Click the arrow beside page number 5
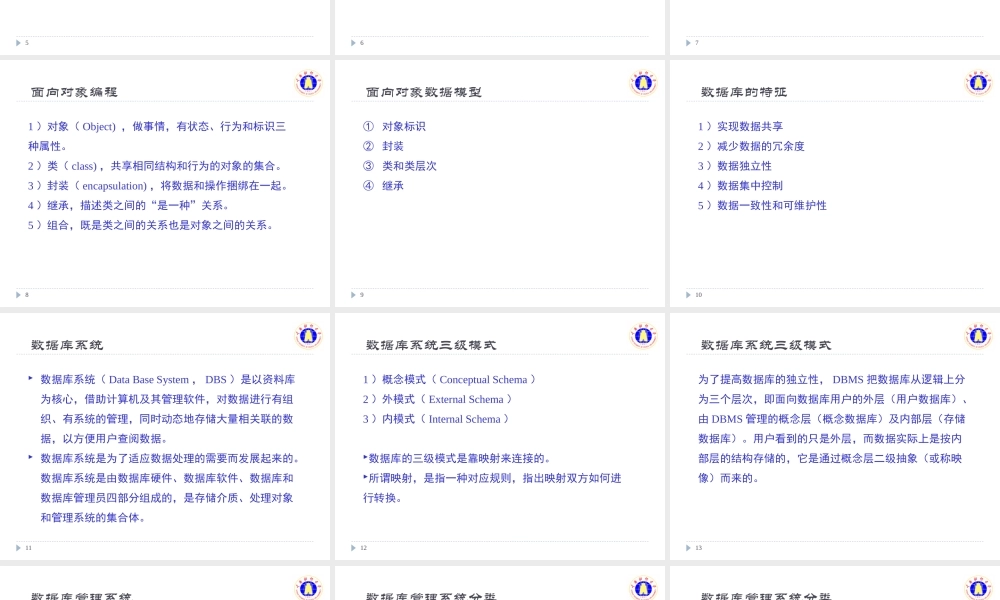This screenshot has height=600, width=1000. point(18,42)
